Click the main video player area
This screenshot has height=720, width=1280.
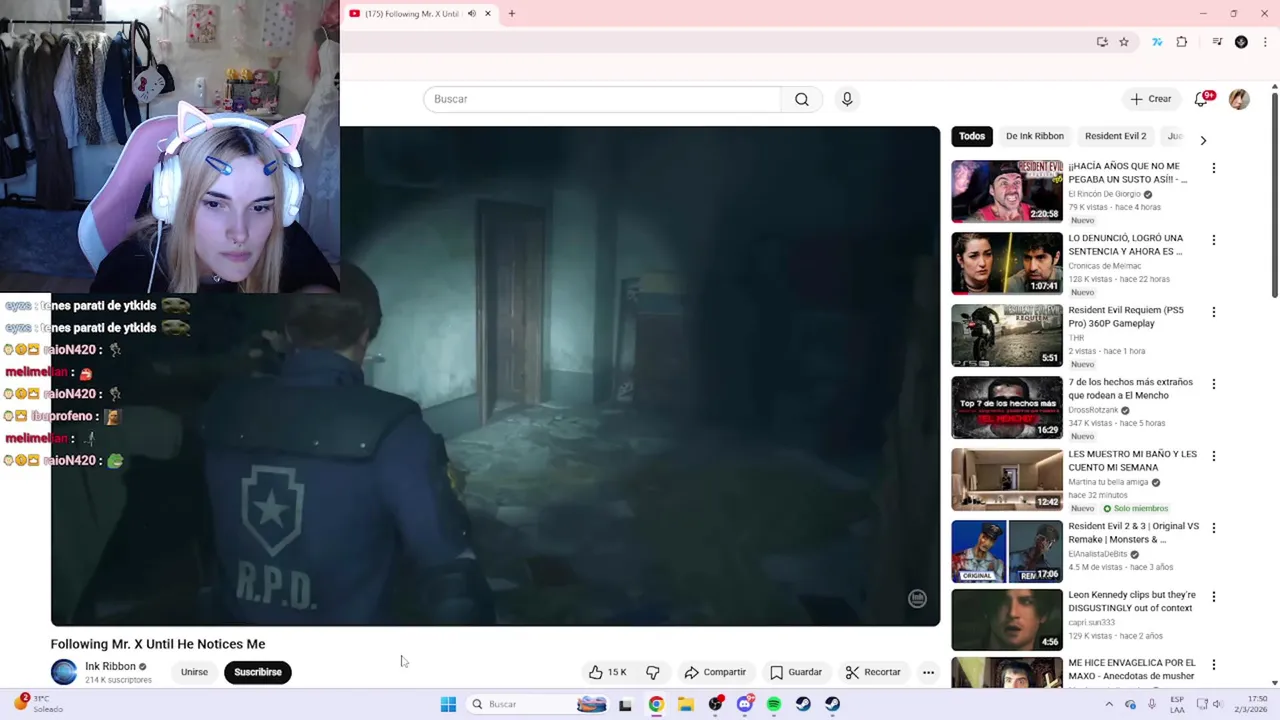tap(495, 376)
